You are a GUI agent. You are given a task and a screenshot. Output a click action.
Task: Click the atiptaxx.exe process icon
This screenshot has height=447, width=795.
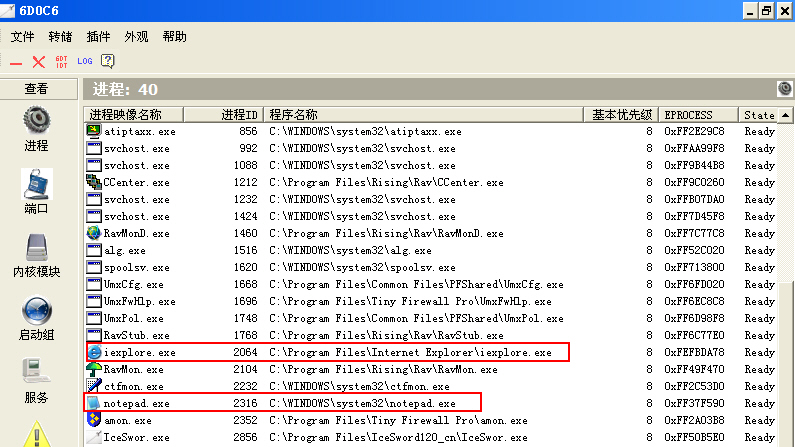coord(93,131)
